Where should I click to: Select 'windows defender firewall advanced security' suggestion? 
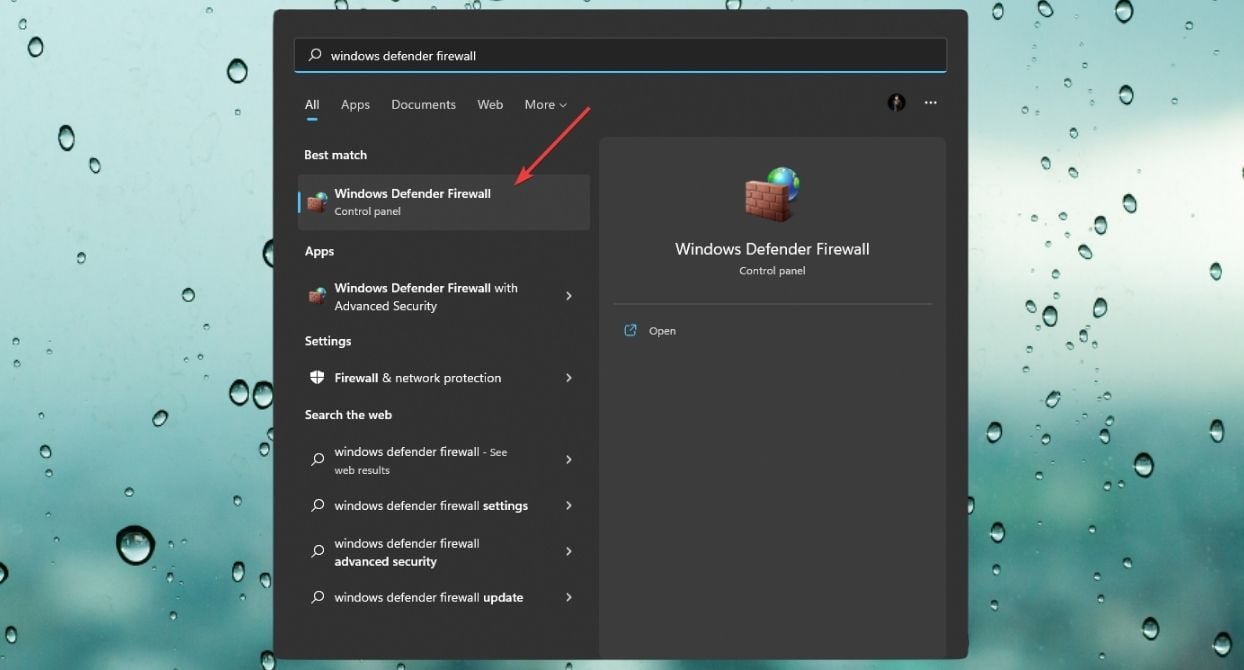click(x=444, y=552)
